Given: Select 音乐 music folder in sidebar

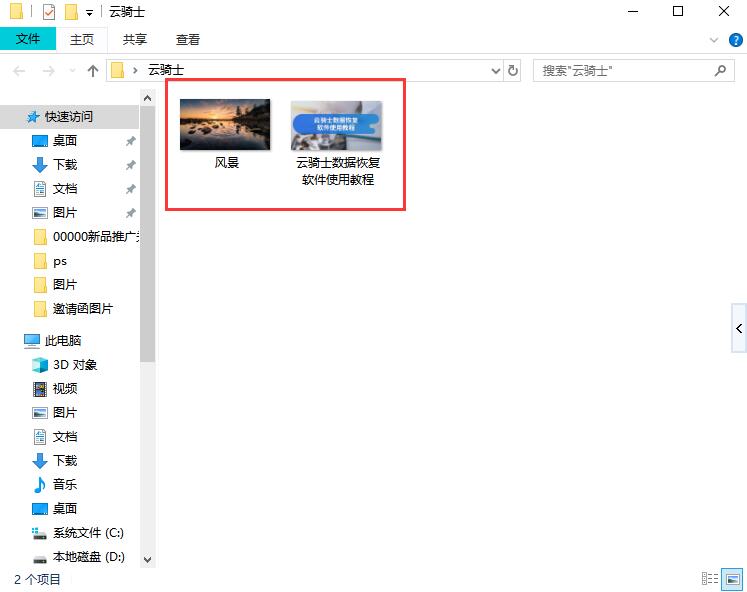Looking at the screenshot, I should click(65, 485).
